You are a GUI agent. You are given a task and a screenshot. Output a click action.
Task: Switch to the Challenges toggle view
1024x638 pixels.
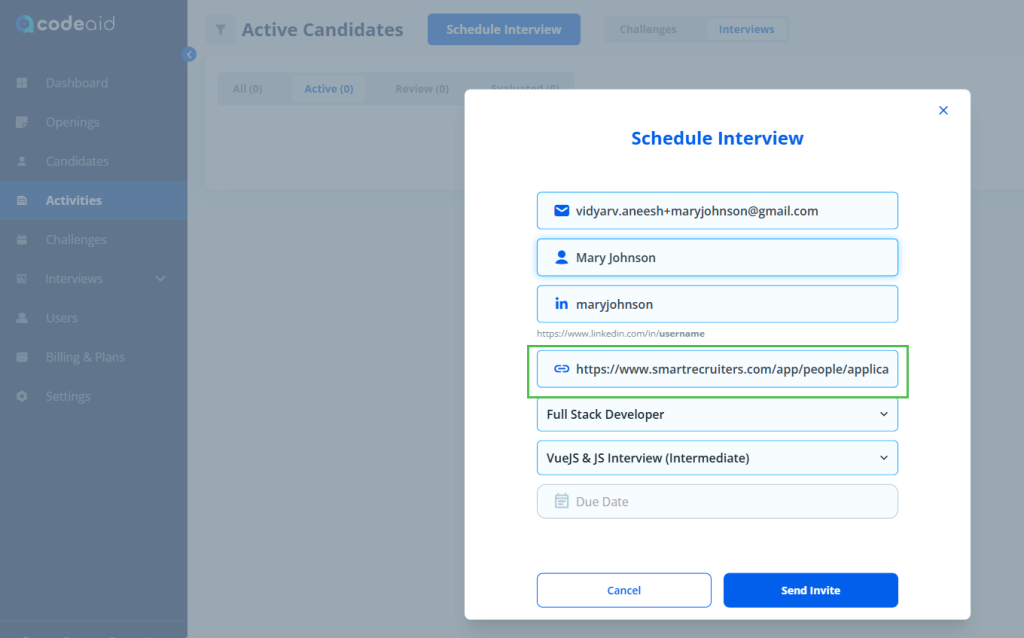coord(648,30)
